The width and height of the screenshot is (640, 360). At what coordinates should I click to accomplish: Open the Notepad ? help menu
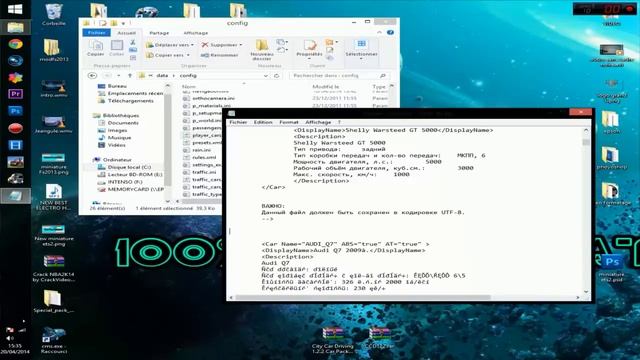tap(339, 122)
